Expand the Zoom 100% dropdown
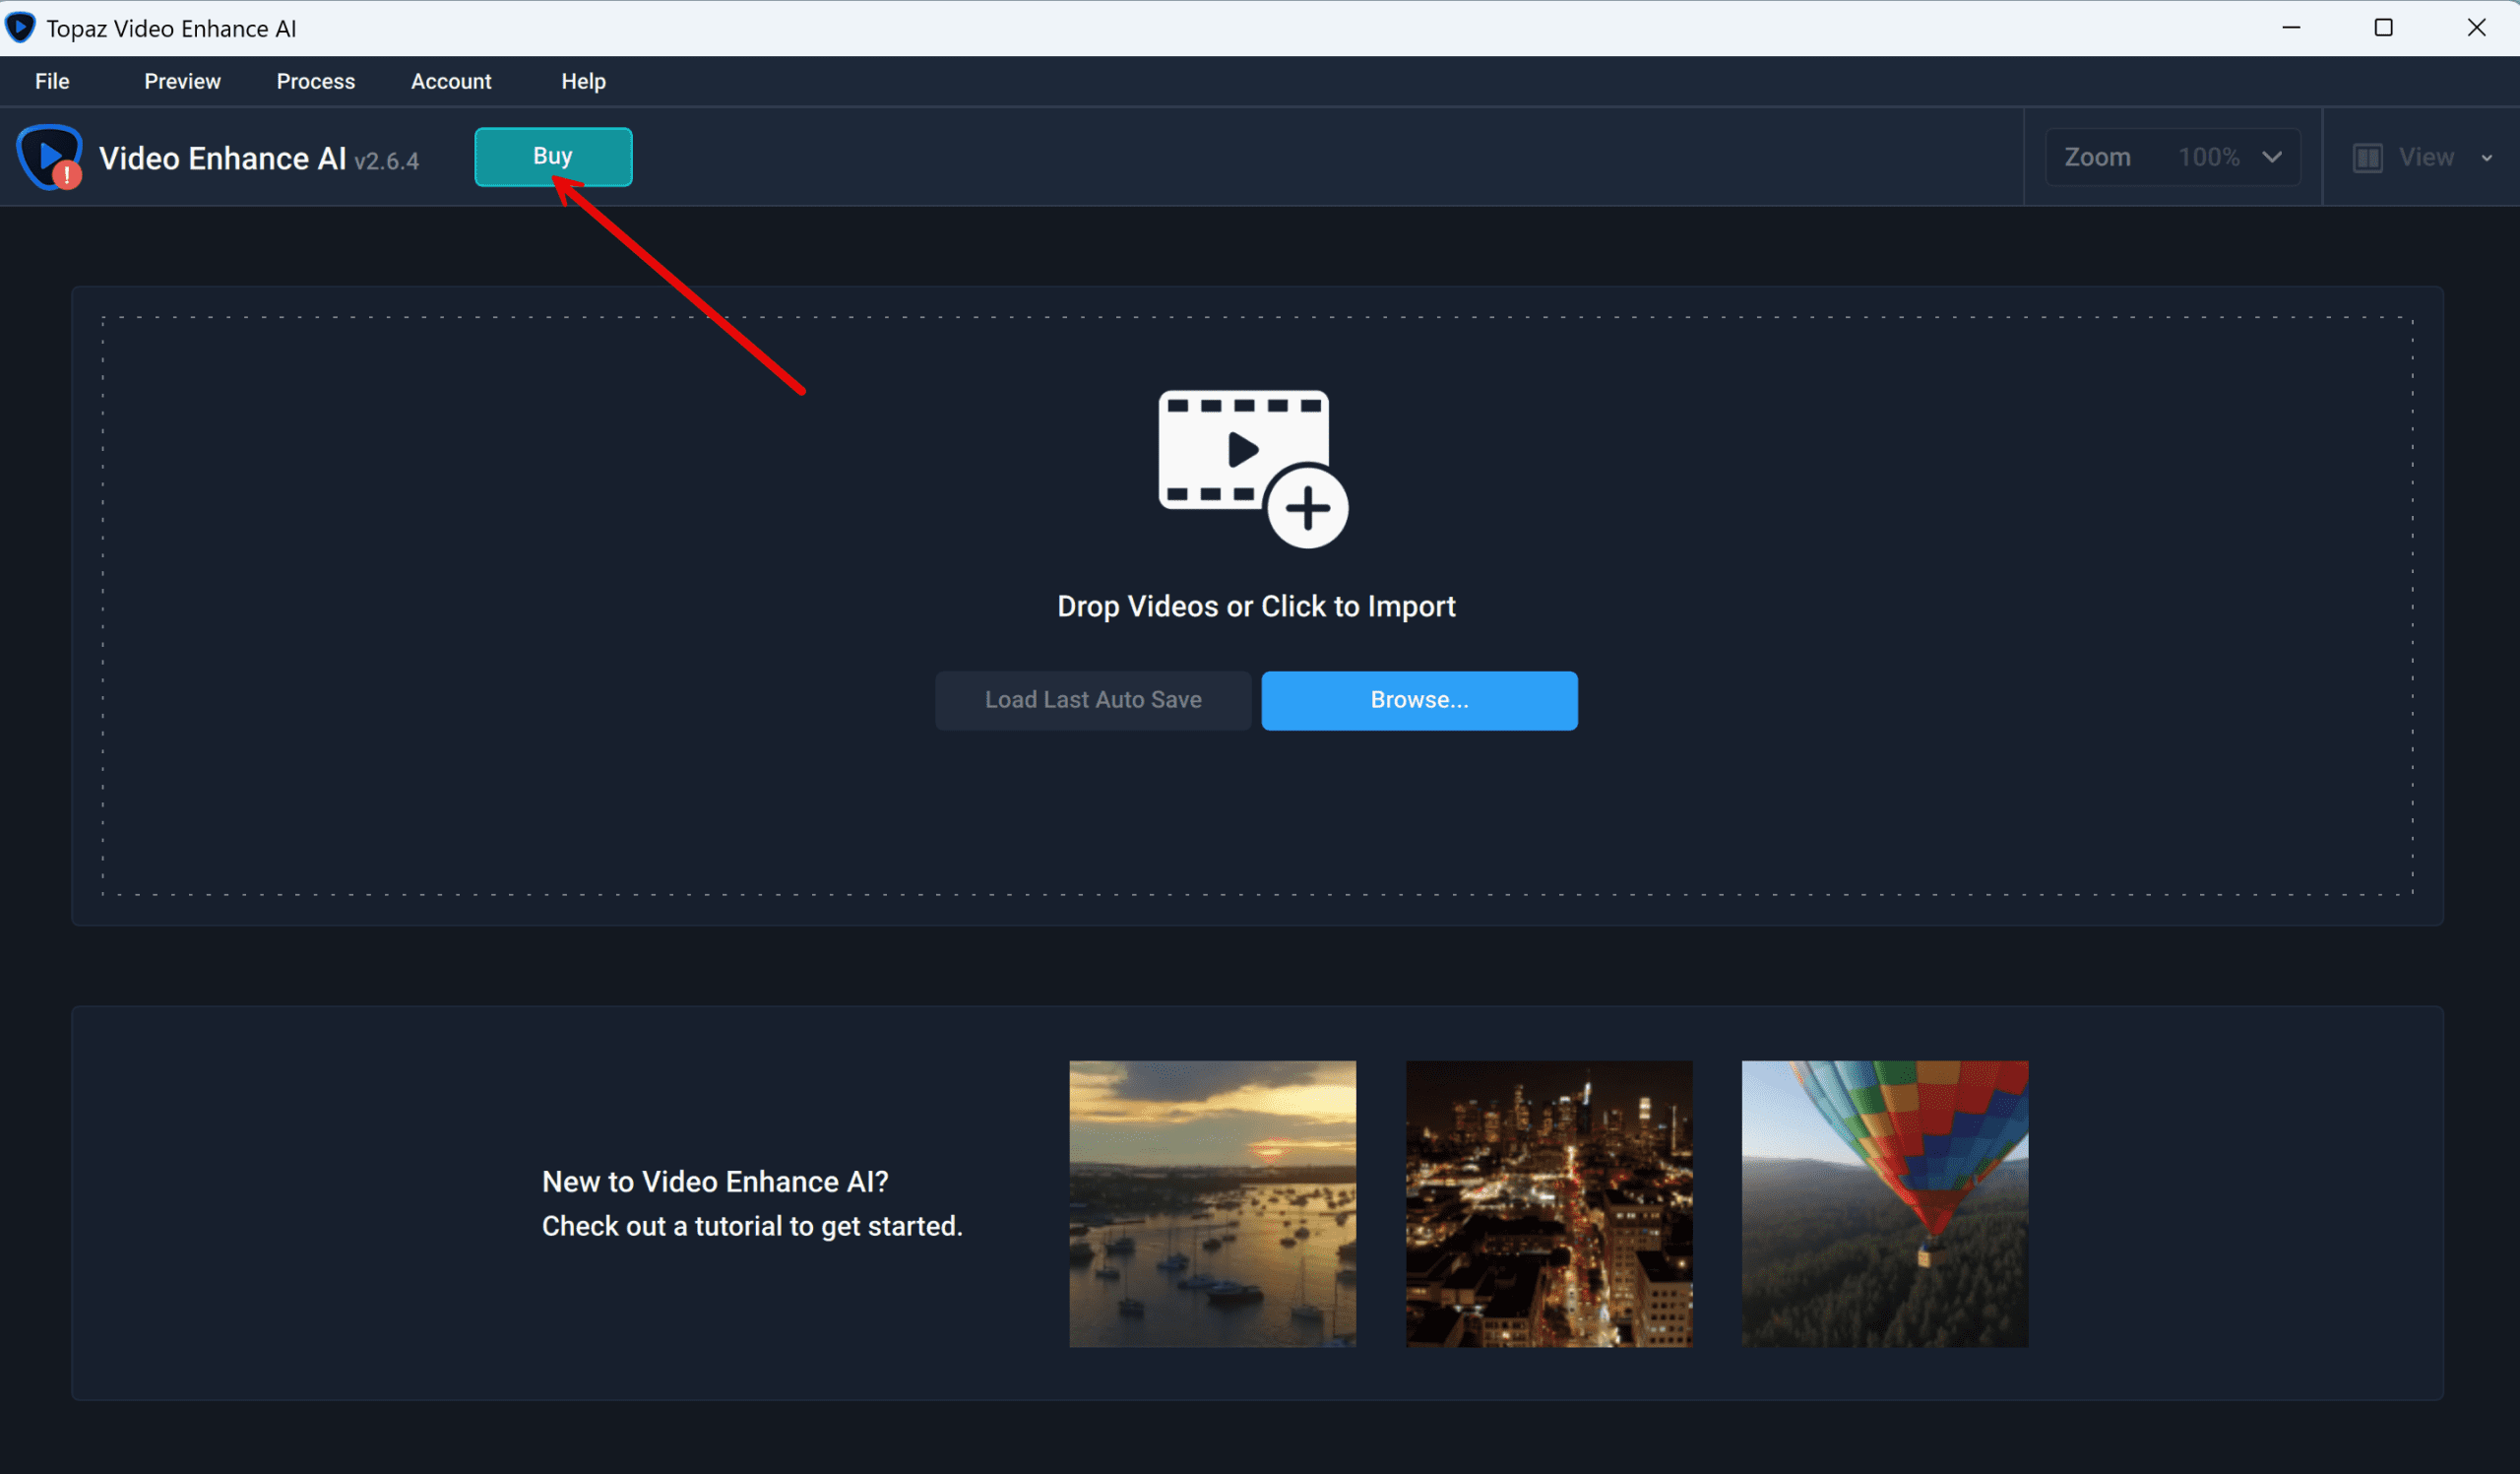The height and width of the screenshot is (1474, 2520). tap(2172, 158)
